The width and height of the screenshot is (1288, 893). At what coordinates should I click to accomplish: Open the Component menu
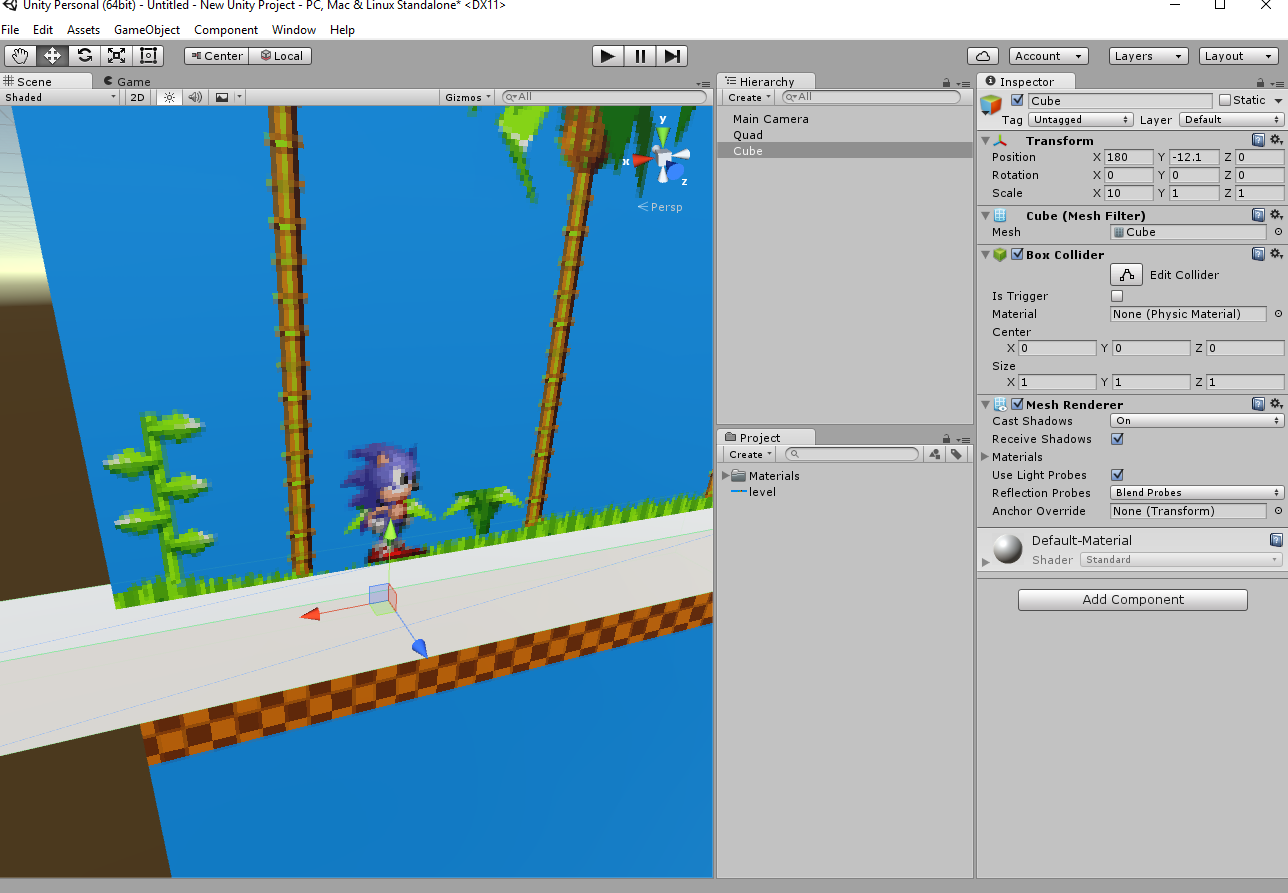[226, 30]
